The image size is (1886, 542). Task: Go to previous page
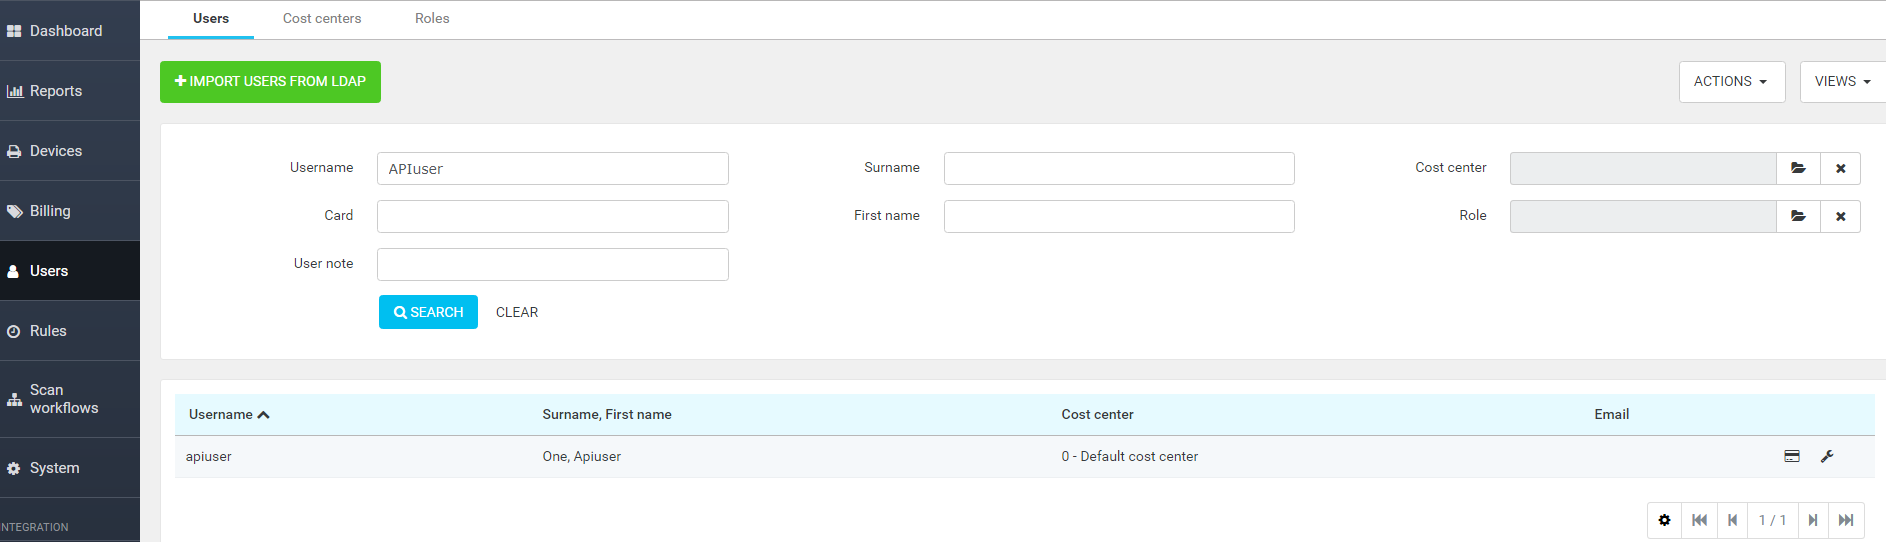1732,520
